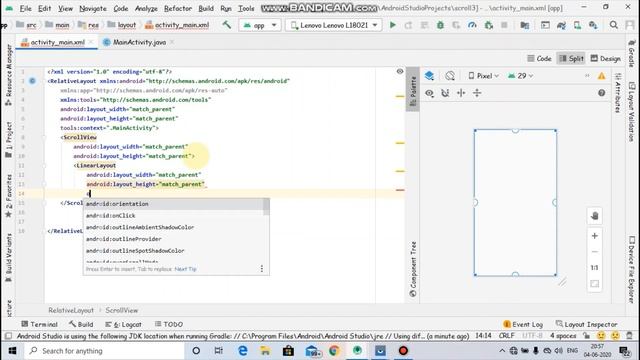Open Microsoft Edge from taskbar

(242, 351)
